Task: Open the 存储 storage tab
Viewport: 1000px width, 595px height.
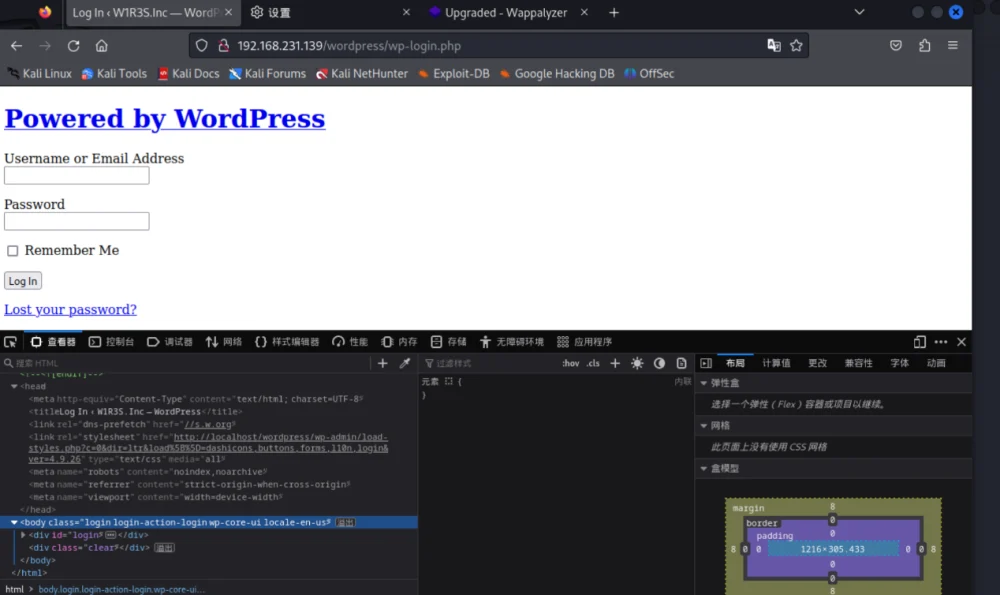Action: (448, 342)
